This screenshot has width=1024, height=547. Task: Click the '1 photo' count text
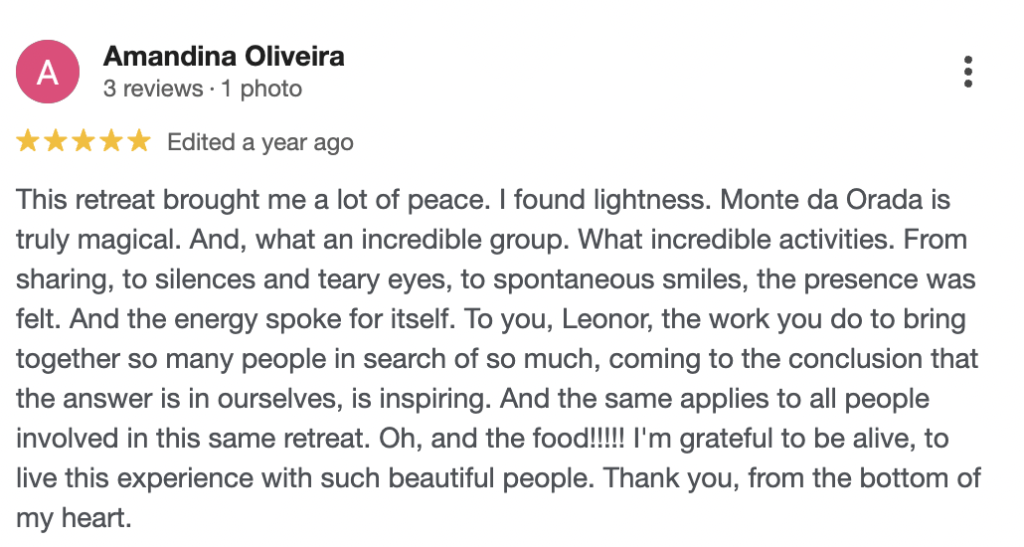point(261,89)
